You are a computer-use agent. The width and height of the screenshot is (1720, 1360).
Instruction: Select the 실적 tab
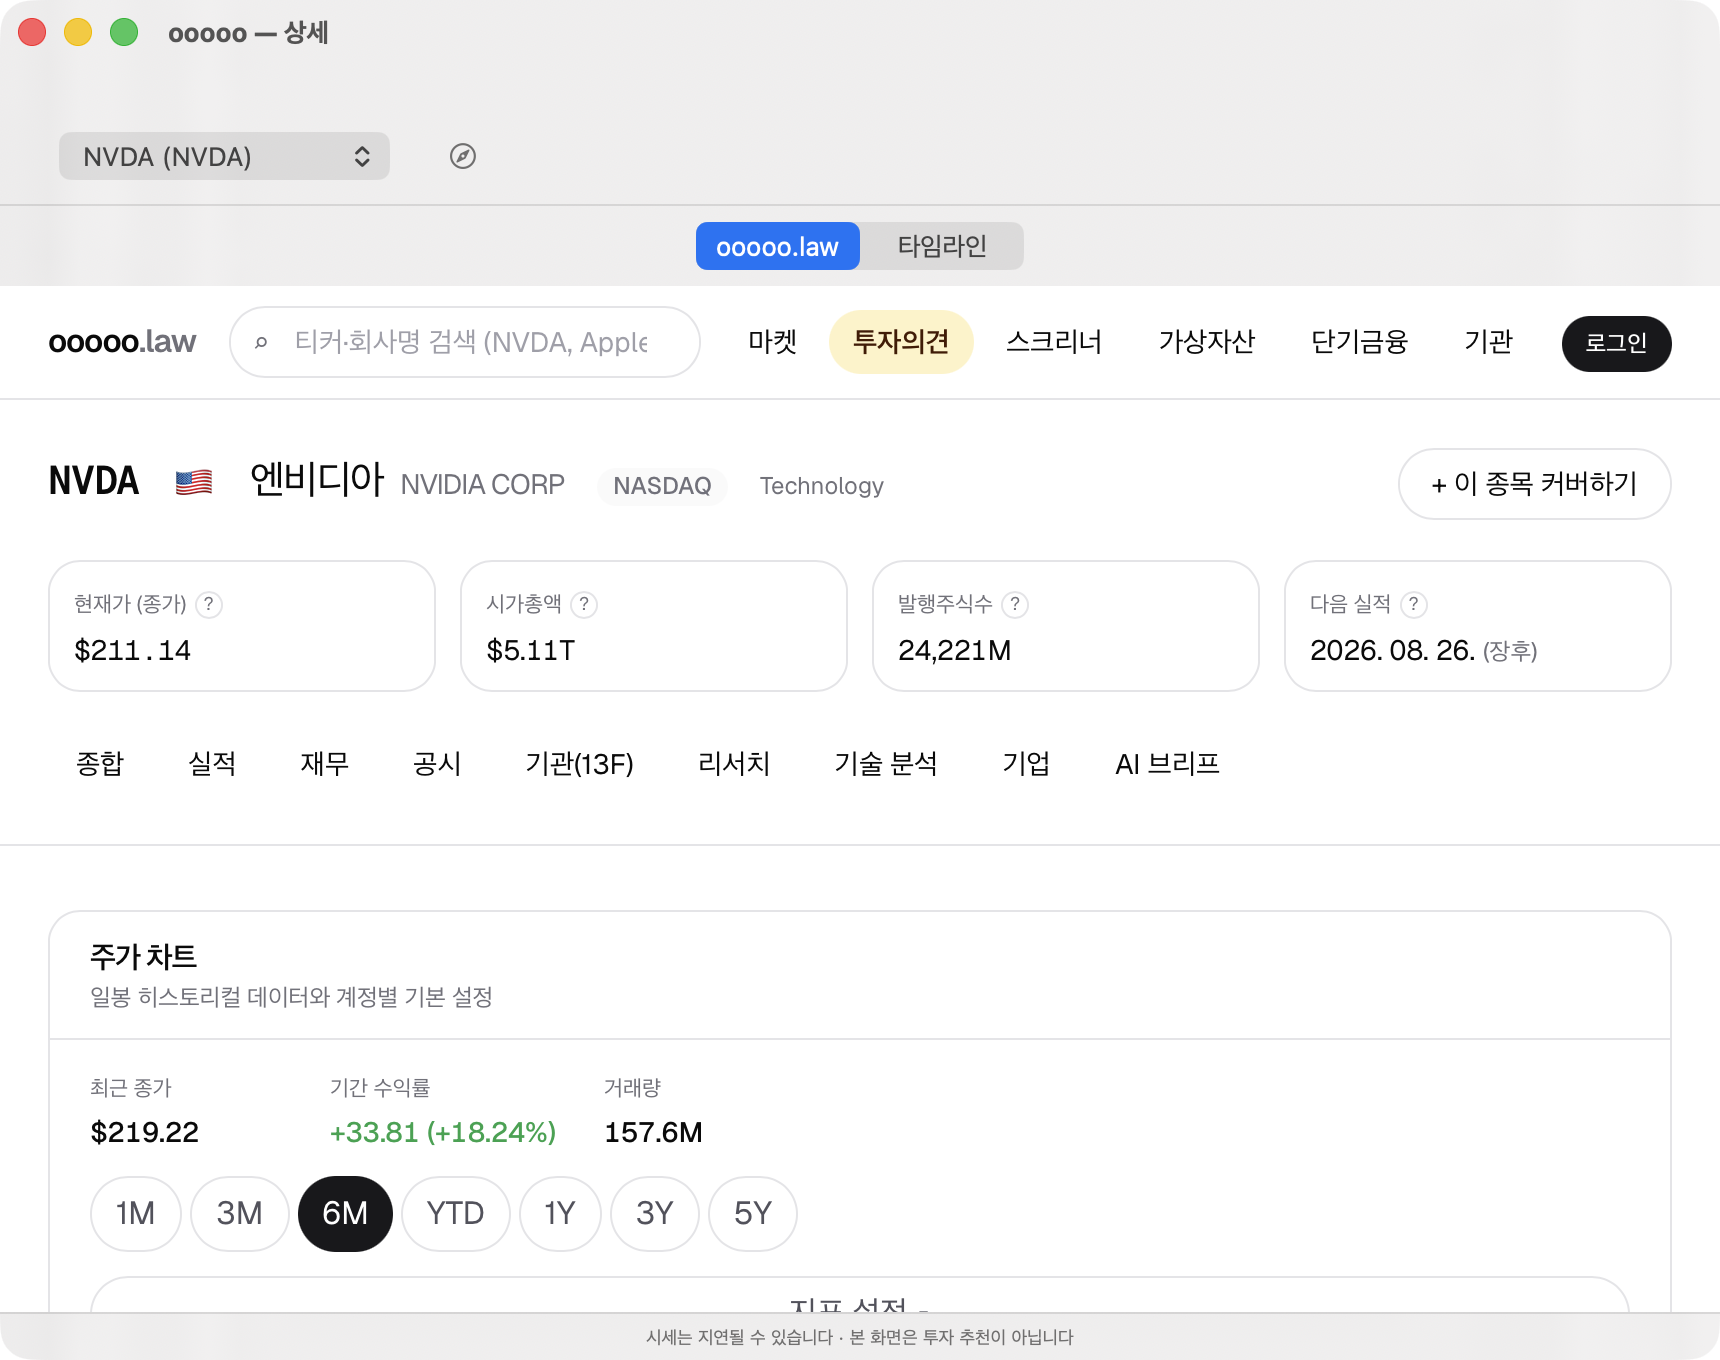tap(212, 764)
